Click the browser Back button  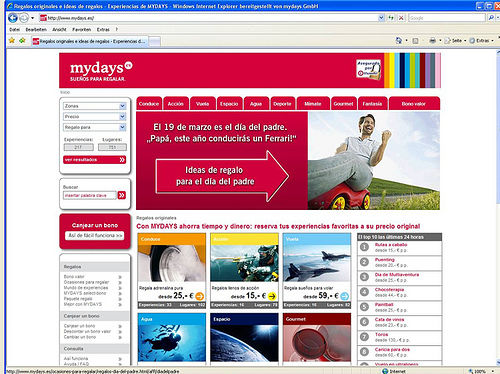13,18
